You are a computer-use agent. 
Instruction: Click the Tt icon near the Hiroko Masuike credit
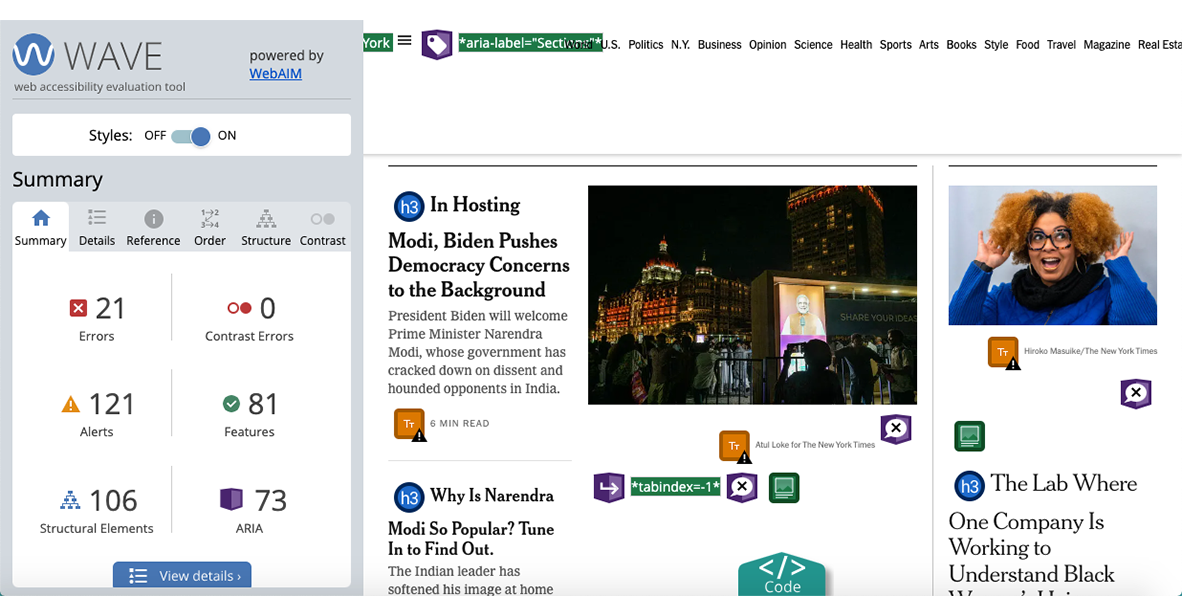(1002, 352)
